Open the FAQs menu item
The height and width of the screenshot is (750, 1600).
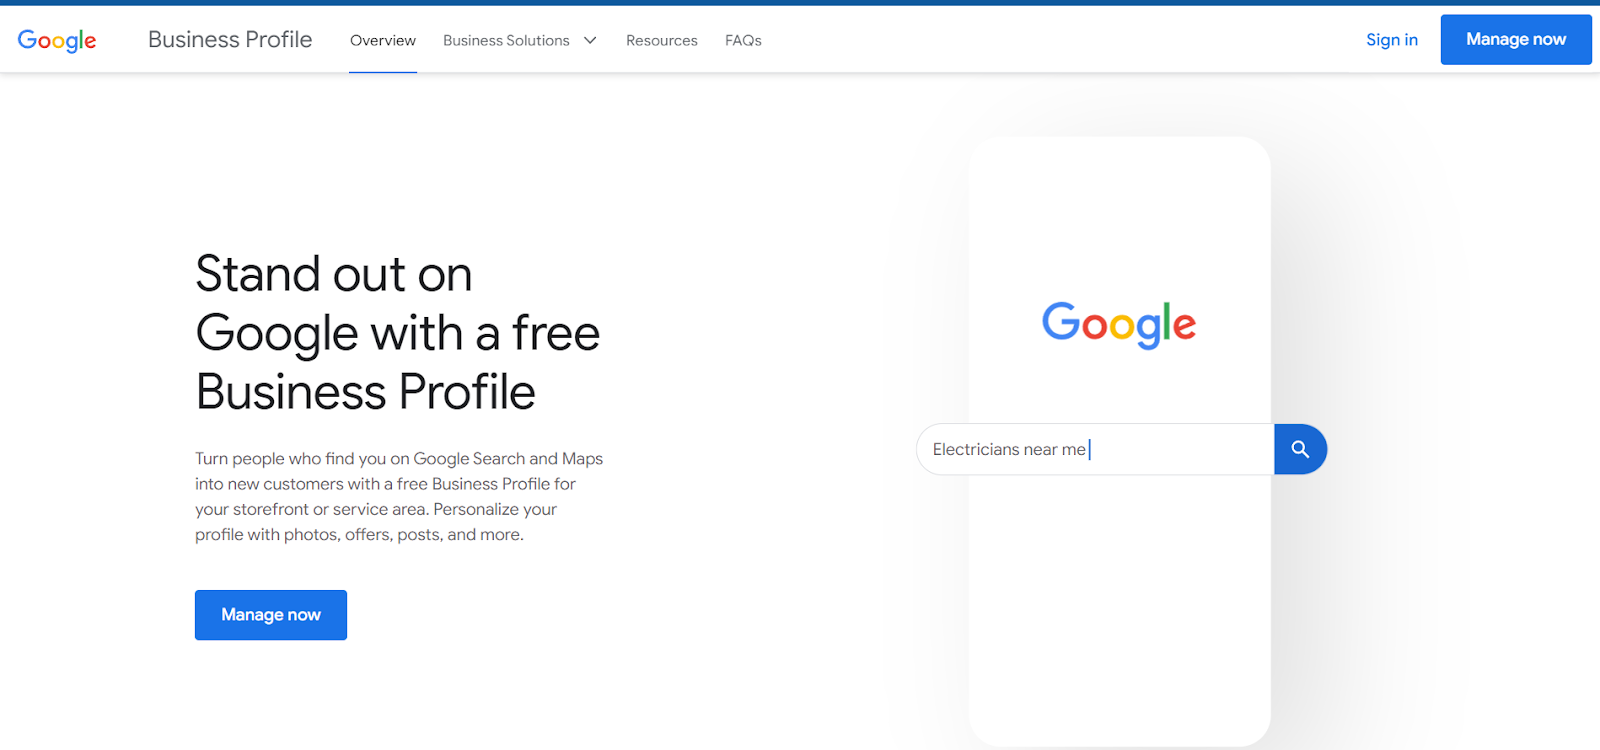click(743, 40)
